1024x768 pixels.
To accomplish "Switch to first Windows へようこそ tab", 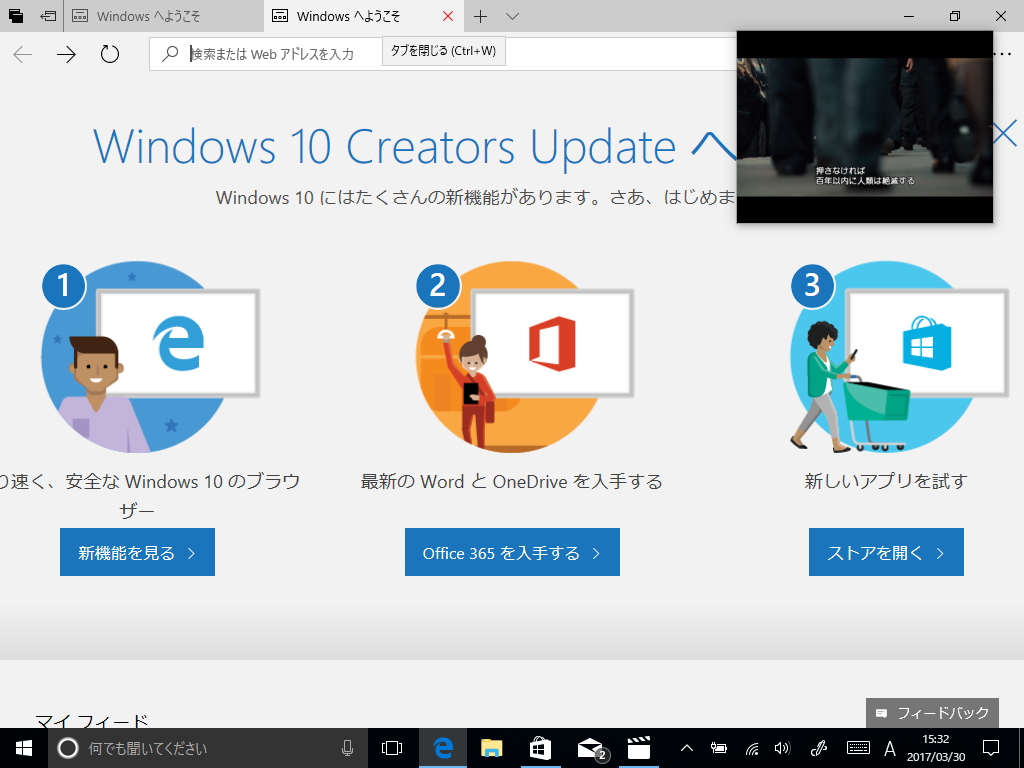I will pyautogui.click(x=163, y=16).
